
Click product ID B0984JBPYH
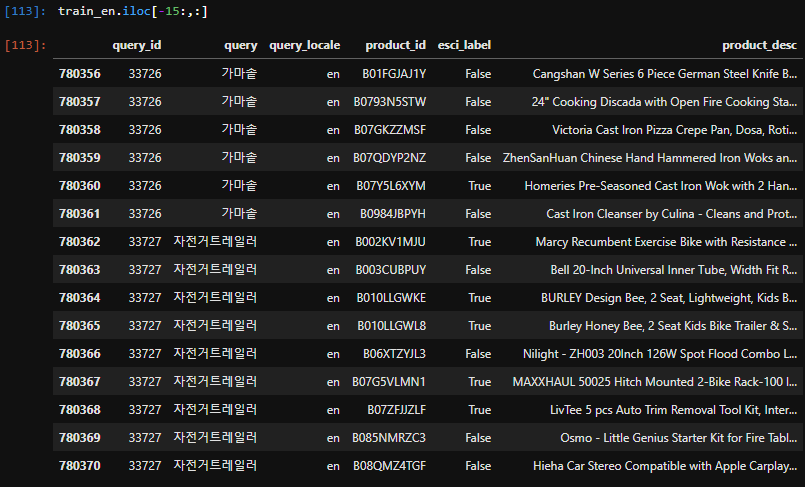coord(393,213)
